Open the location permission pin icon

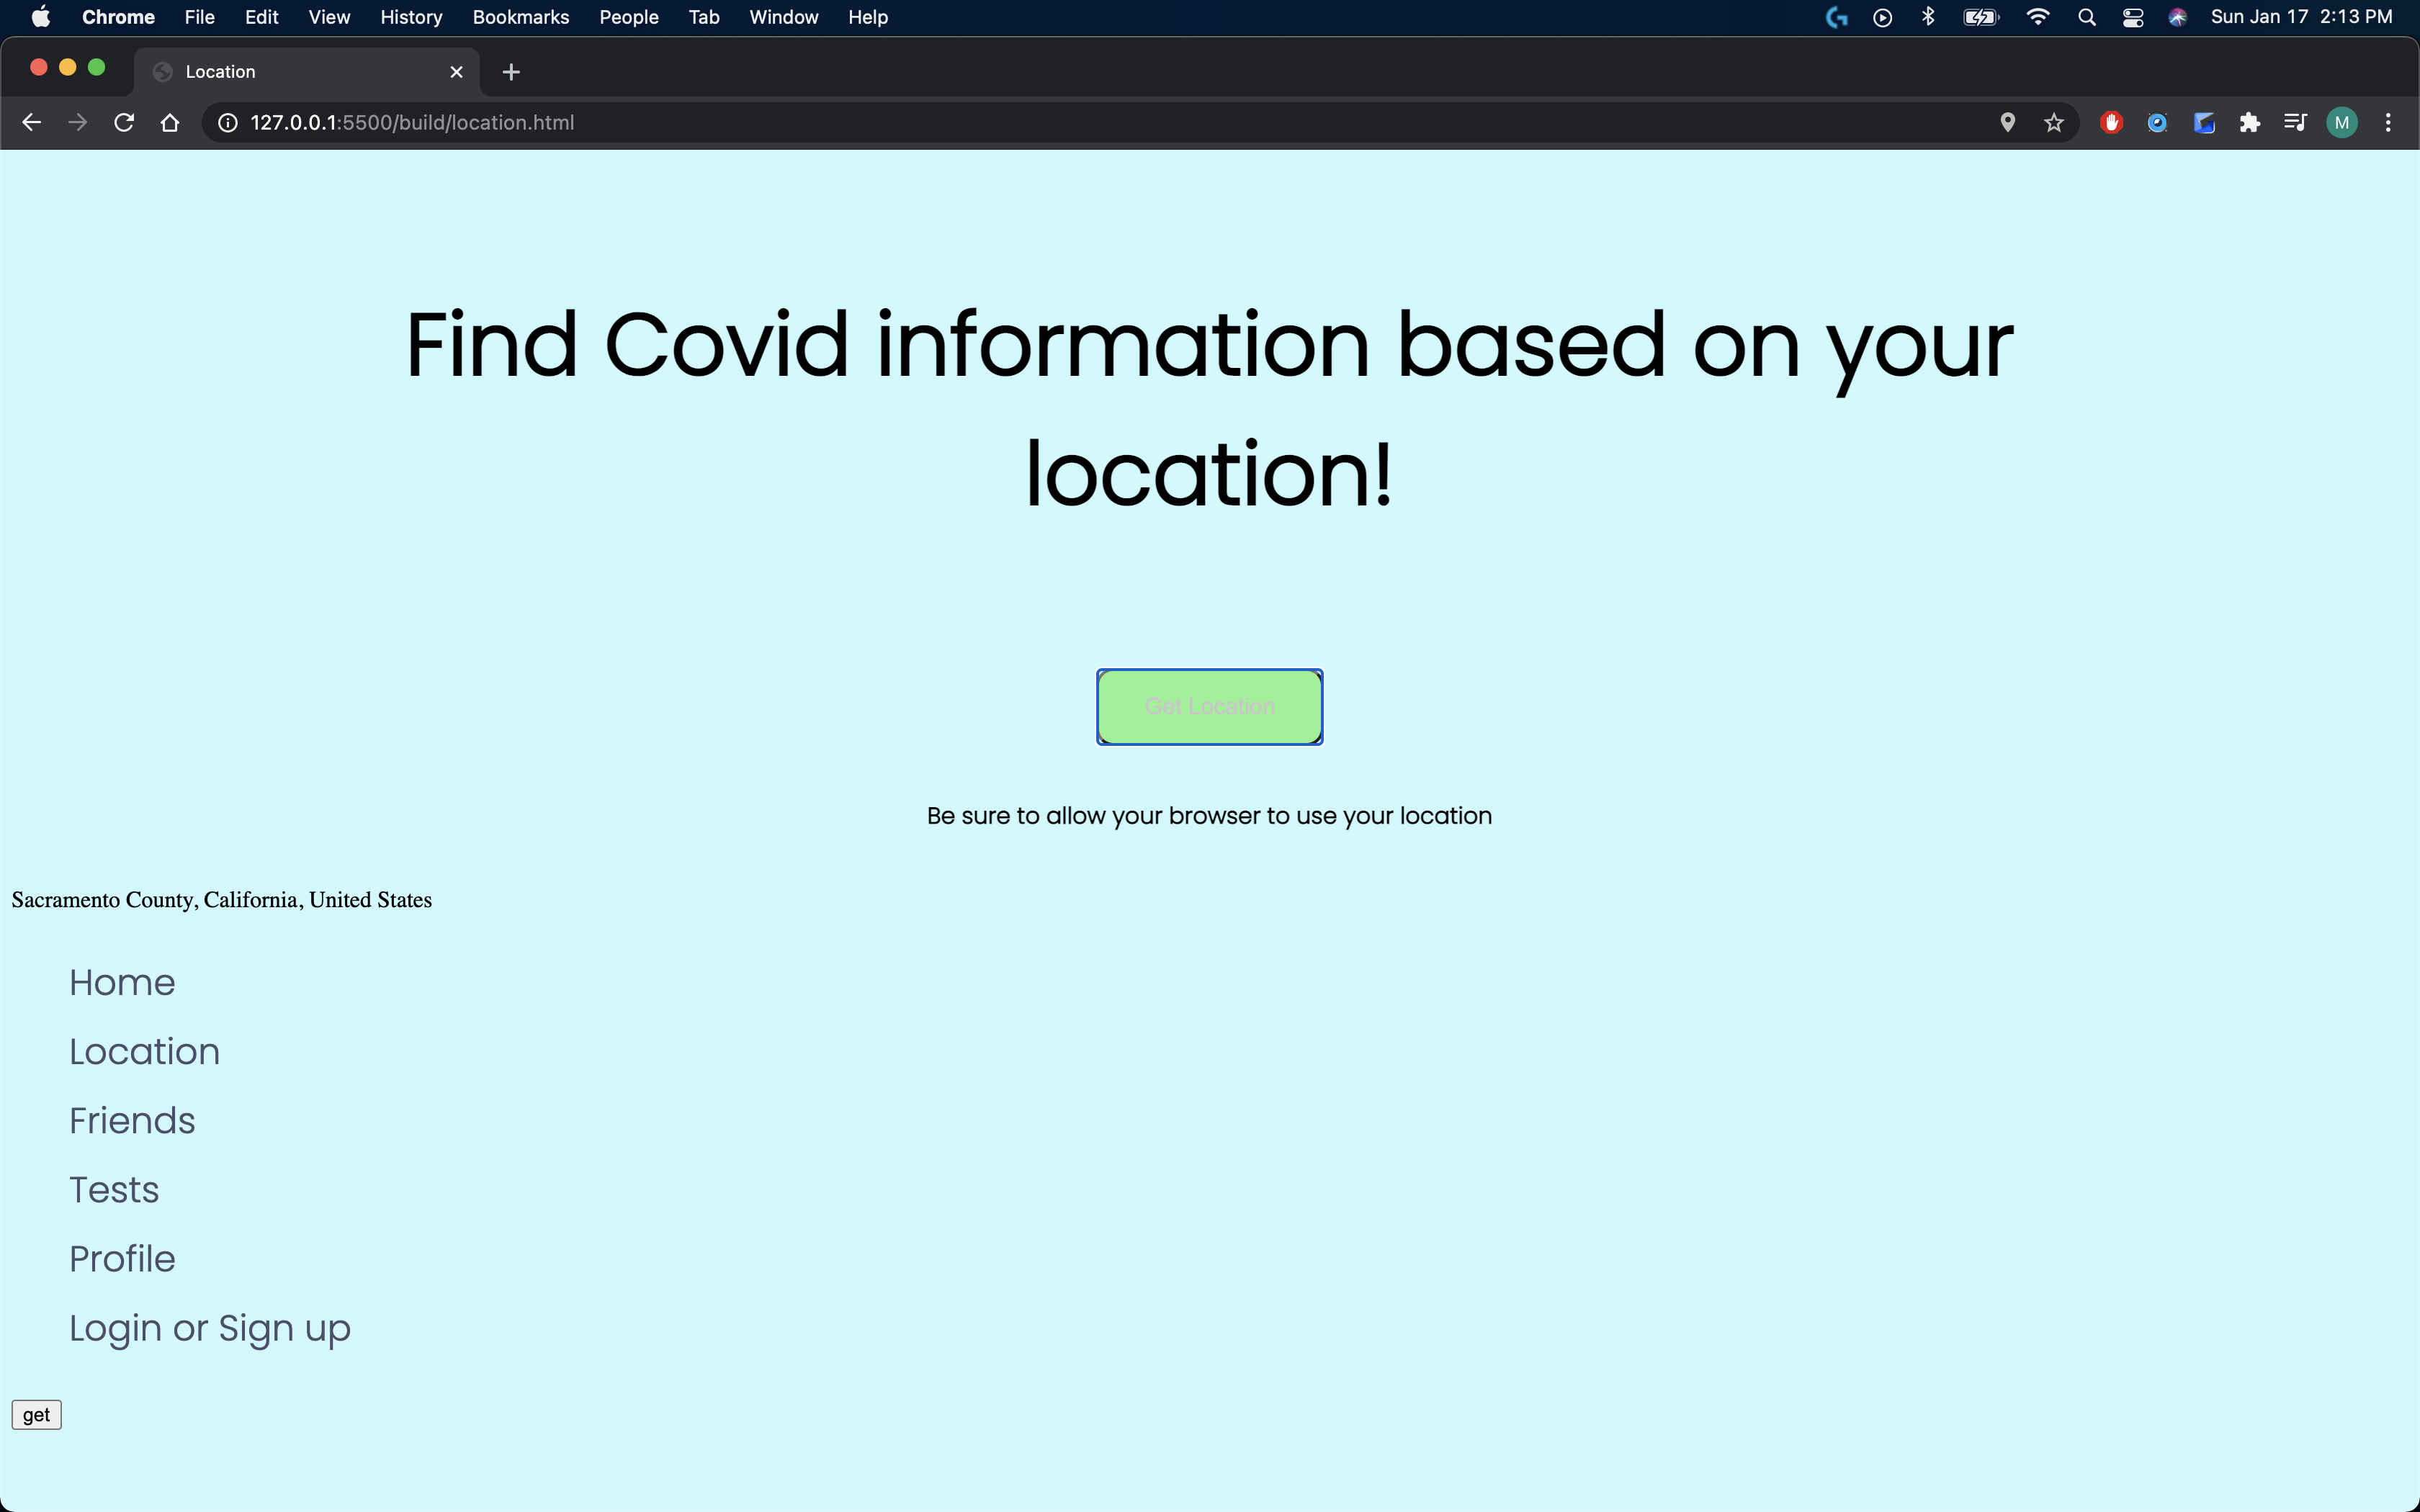coord(2007,122)
